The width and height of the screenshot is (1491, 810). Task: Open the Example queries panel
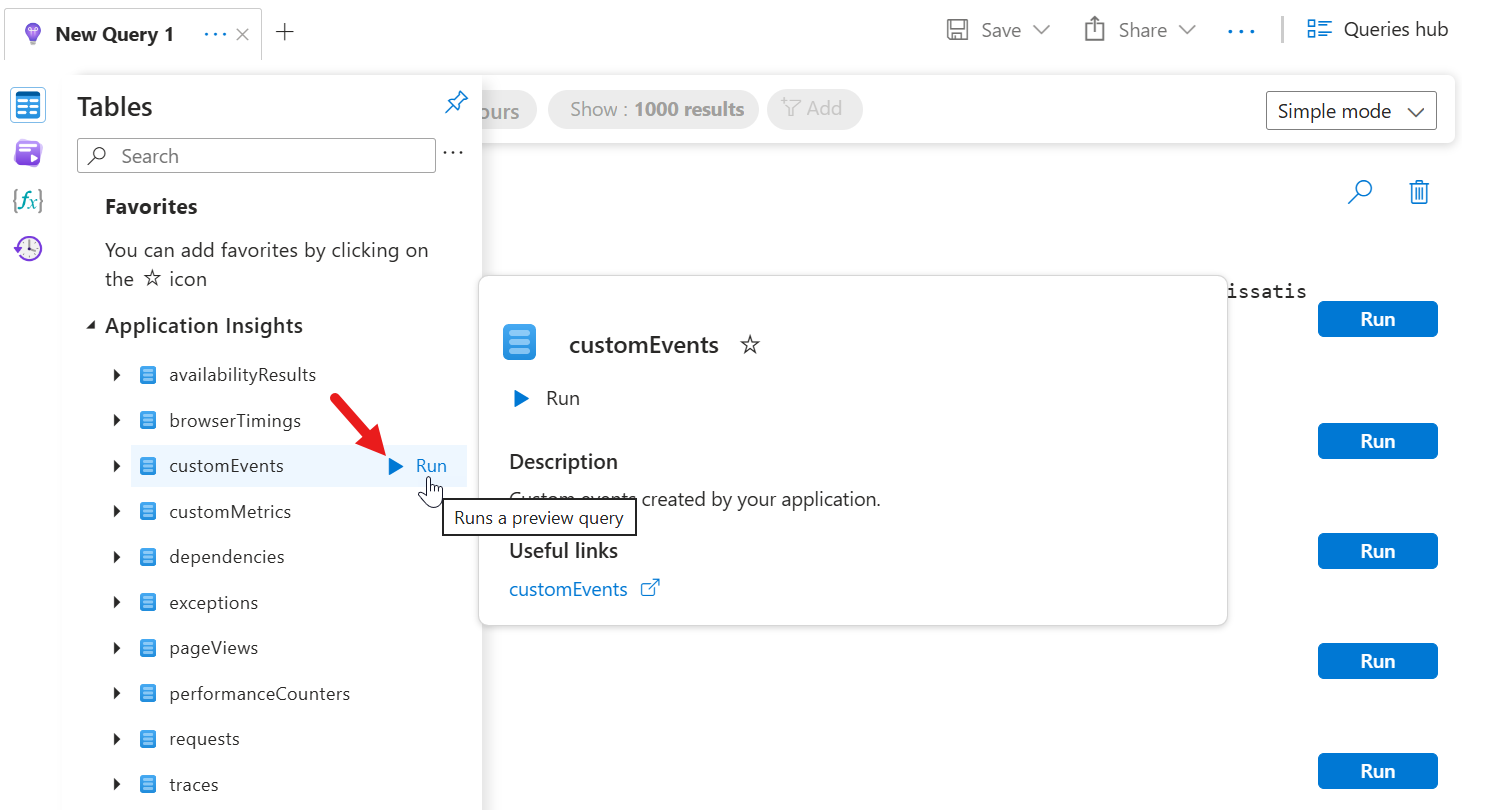click(27, 152)
